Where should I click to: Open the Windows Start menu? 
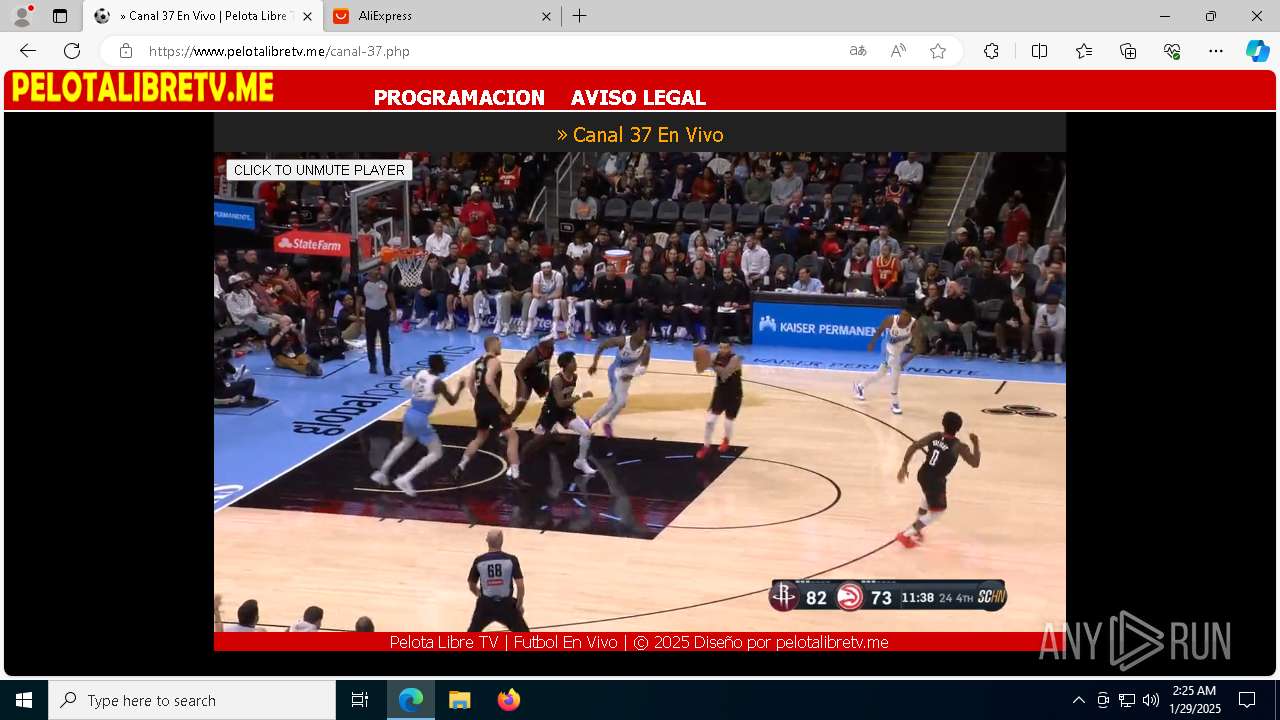coord(24,700)
